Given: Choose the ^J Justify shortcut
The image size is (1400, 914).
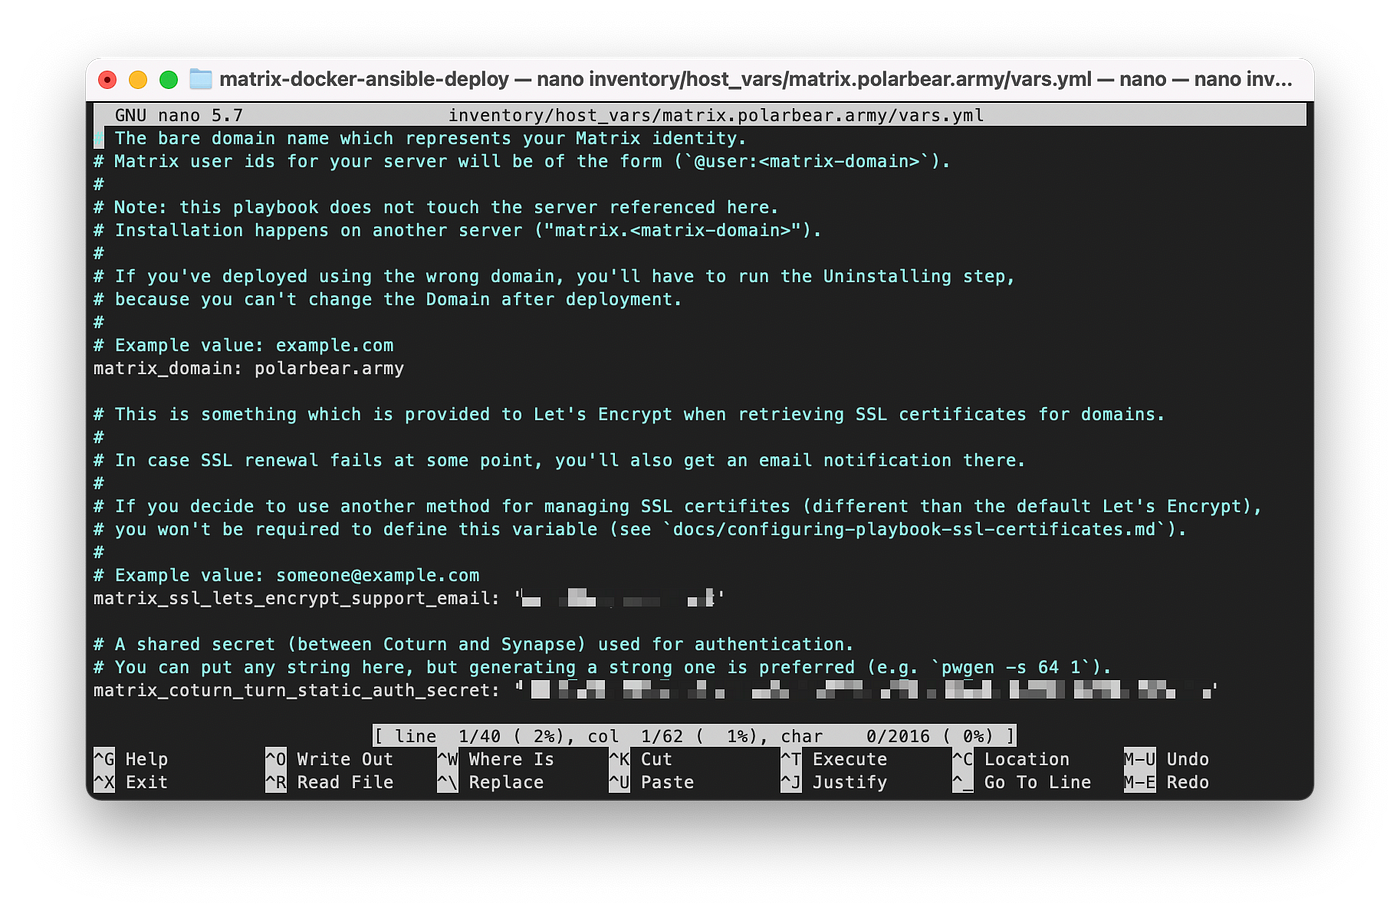Looking at the screenshot, I should pyautogui.click(x=834, y=782).
